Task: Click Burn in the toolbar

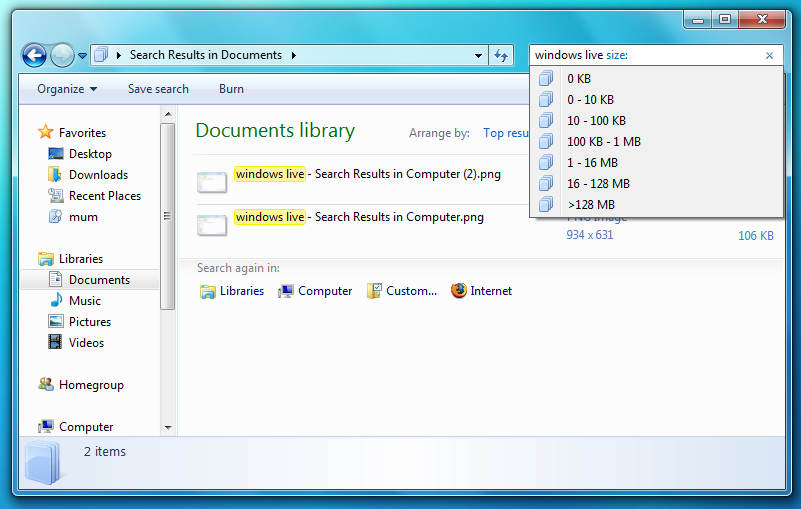Action: (231, 89)
